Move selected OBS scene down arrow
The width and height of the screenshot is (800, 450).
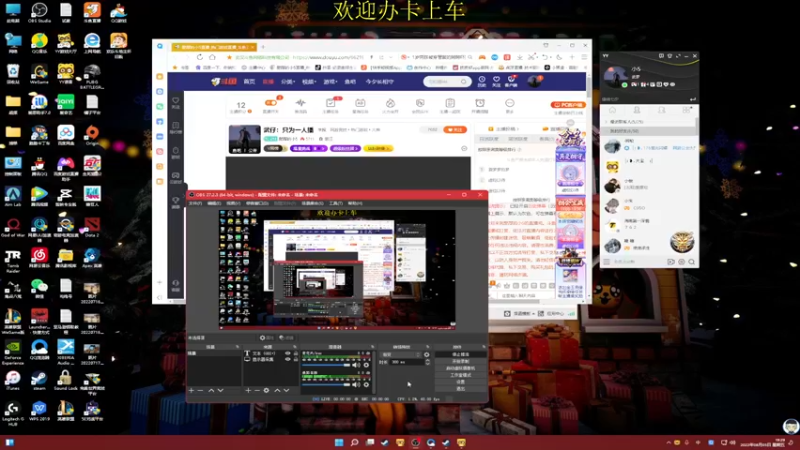[220, 390]
